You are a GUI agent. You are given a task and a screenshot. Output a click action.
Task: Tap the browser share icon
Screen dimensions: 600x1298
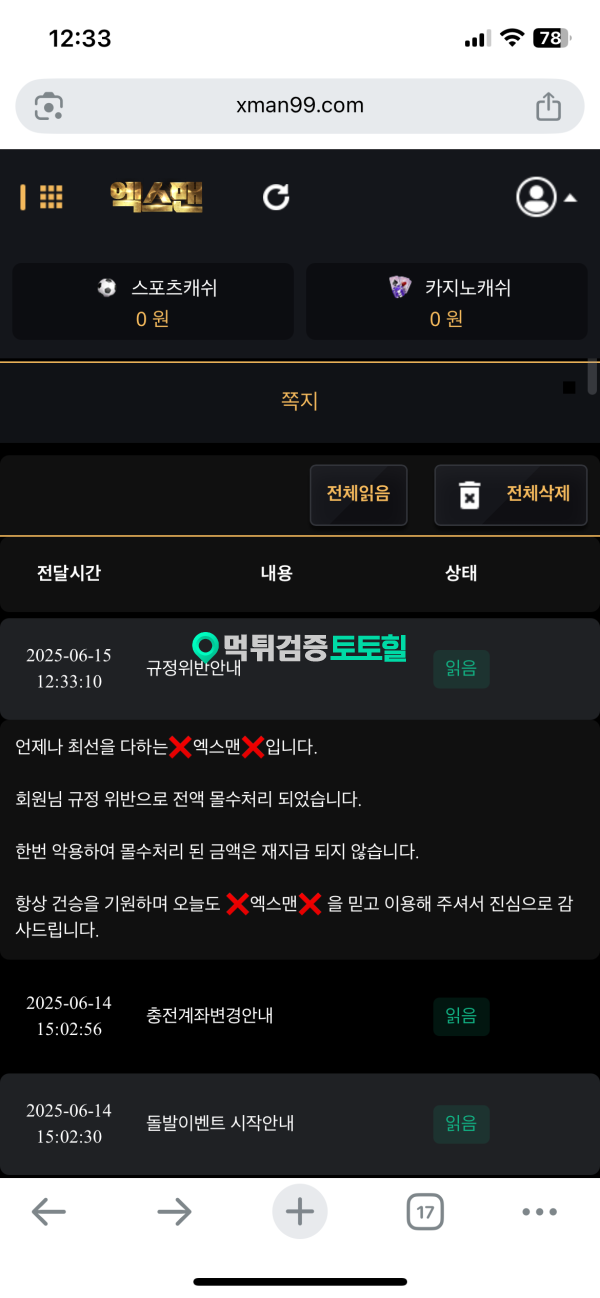[548, 105]
